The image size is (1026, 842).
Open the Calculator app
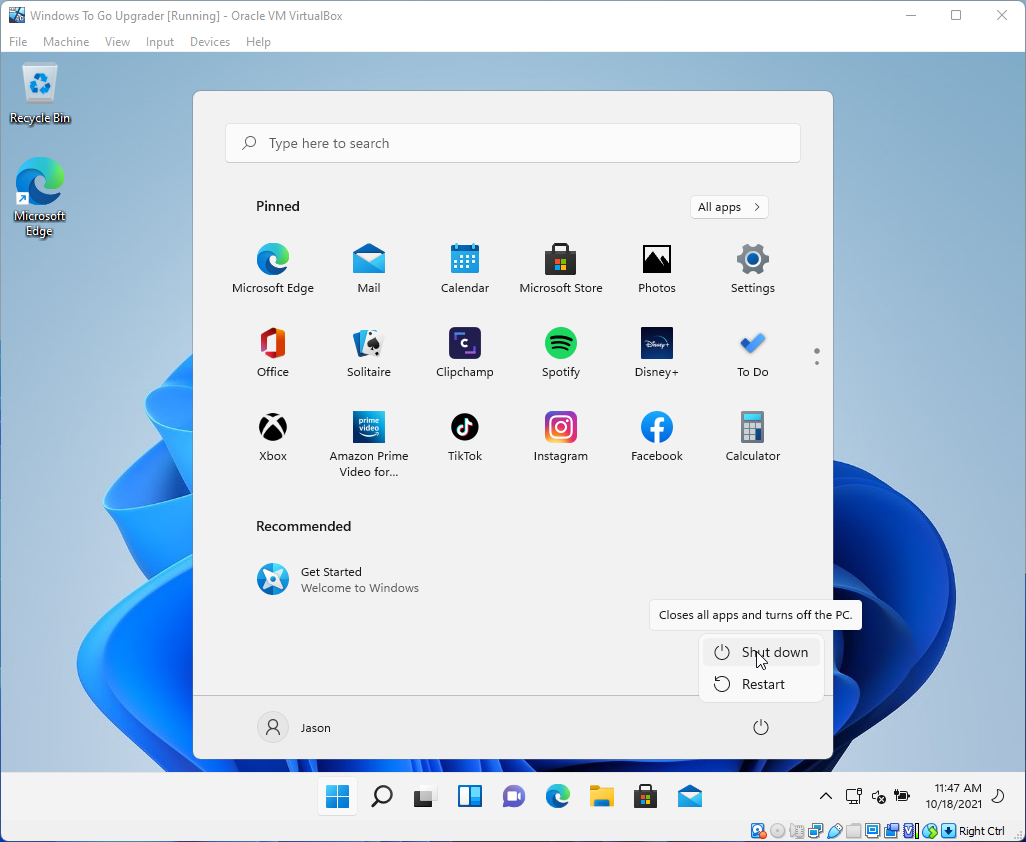click(x=752, y=436)
